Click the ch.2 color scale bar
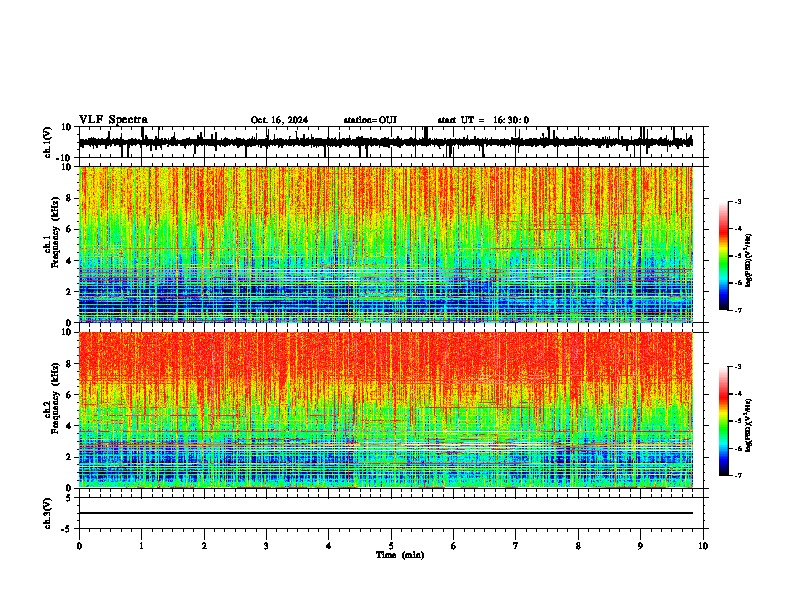The width and height of the screenshot is (792, 612). (x=724, y=421)
